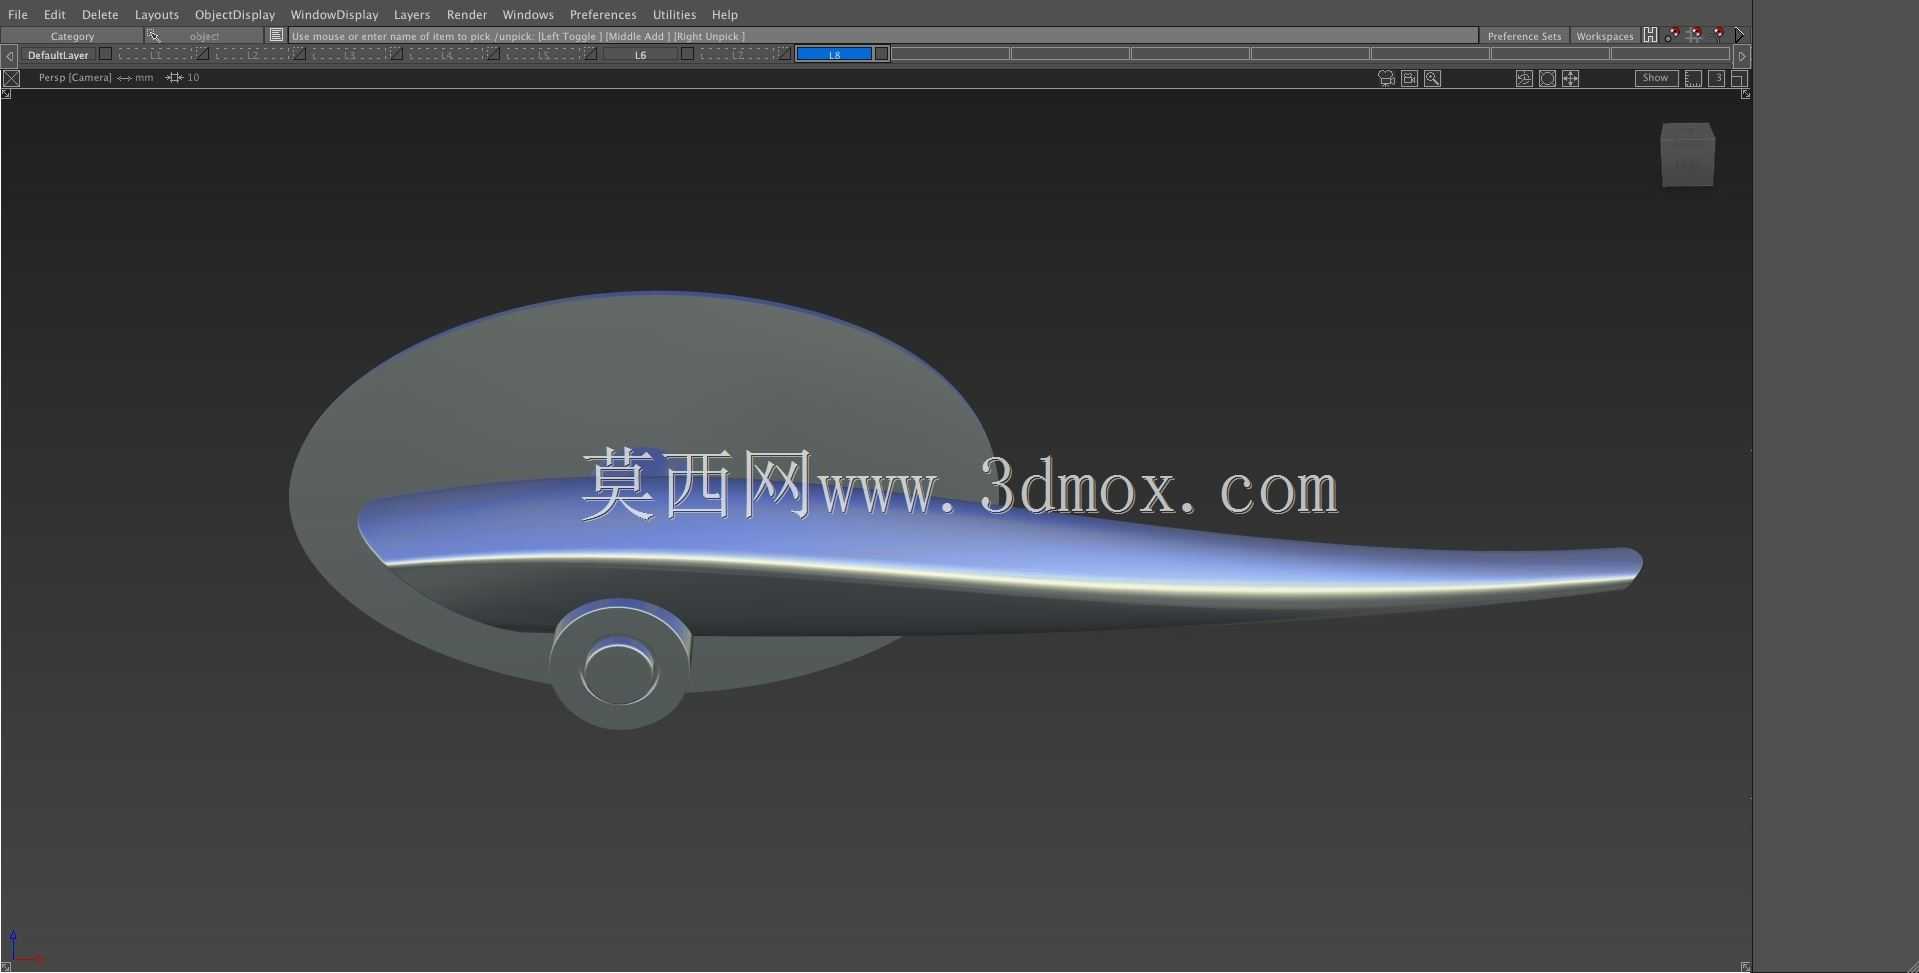Click top-right viewport corner resize icon
Image resolution: width=1919 pixels, height=973 pixels.
[x=1745, y=94]
